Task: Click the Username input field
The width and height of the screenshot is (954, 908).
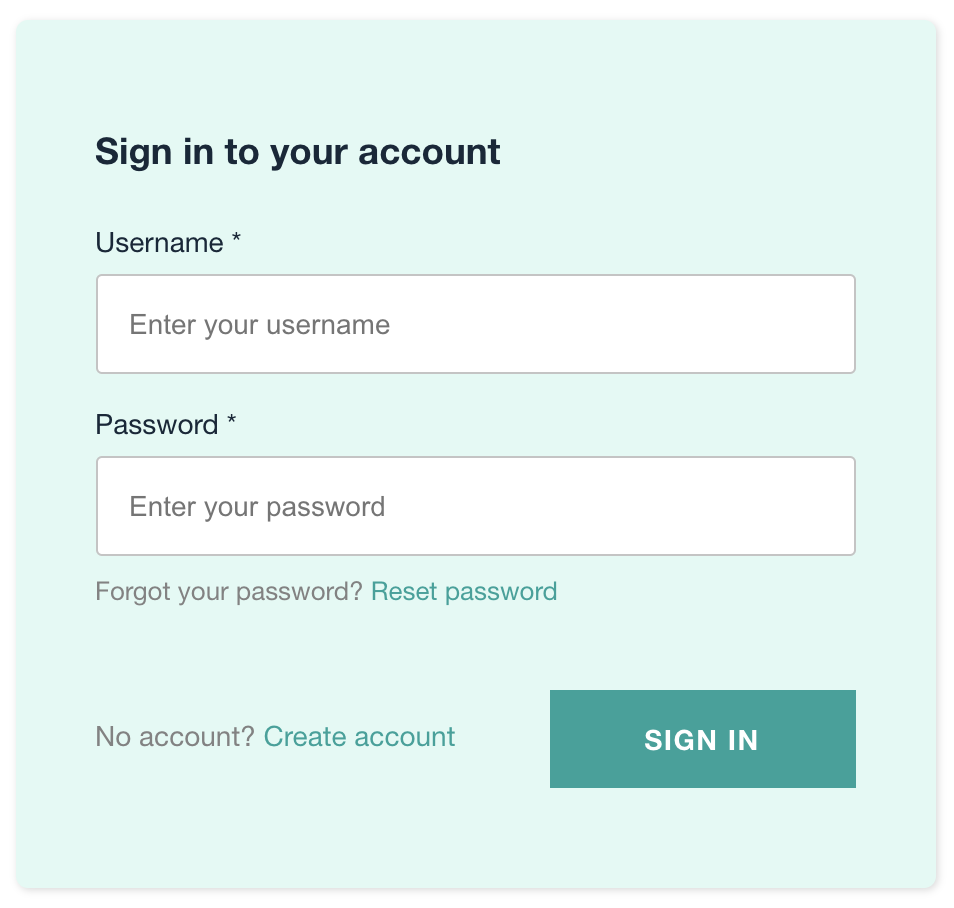Action: coord(475,324)
